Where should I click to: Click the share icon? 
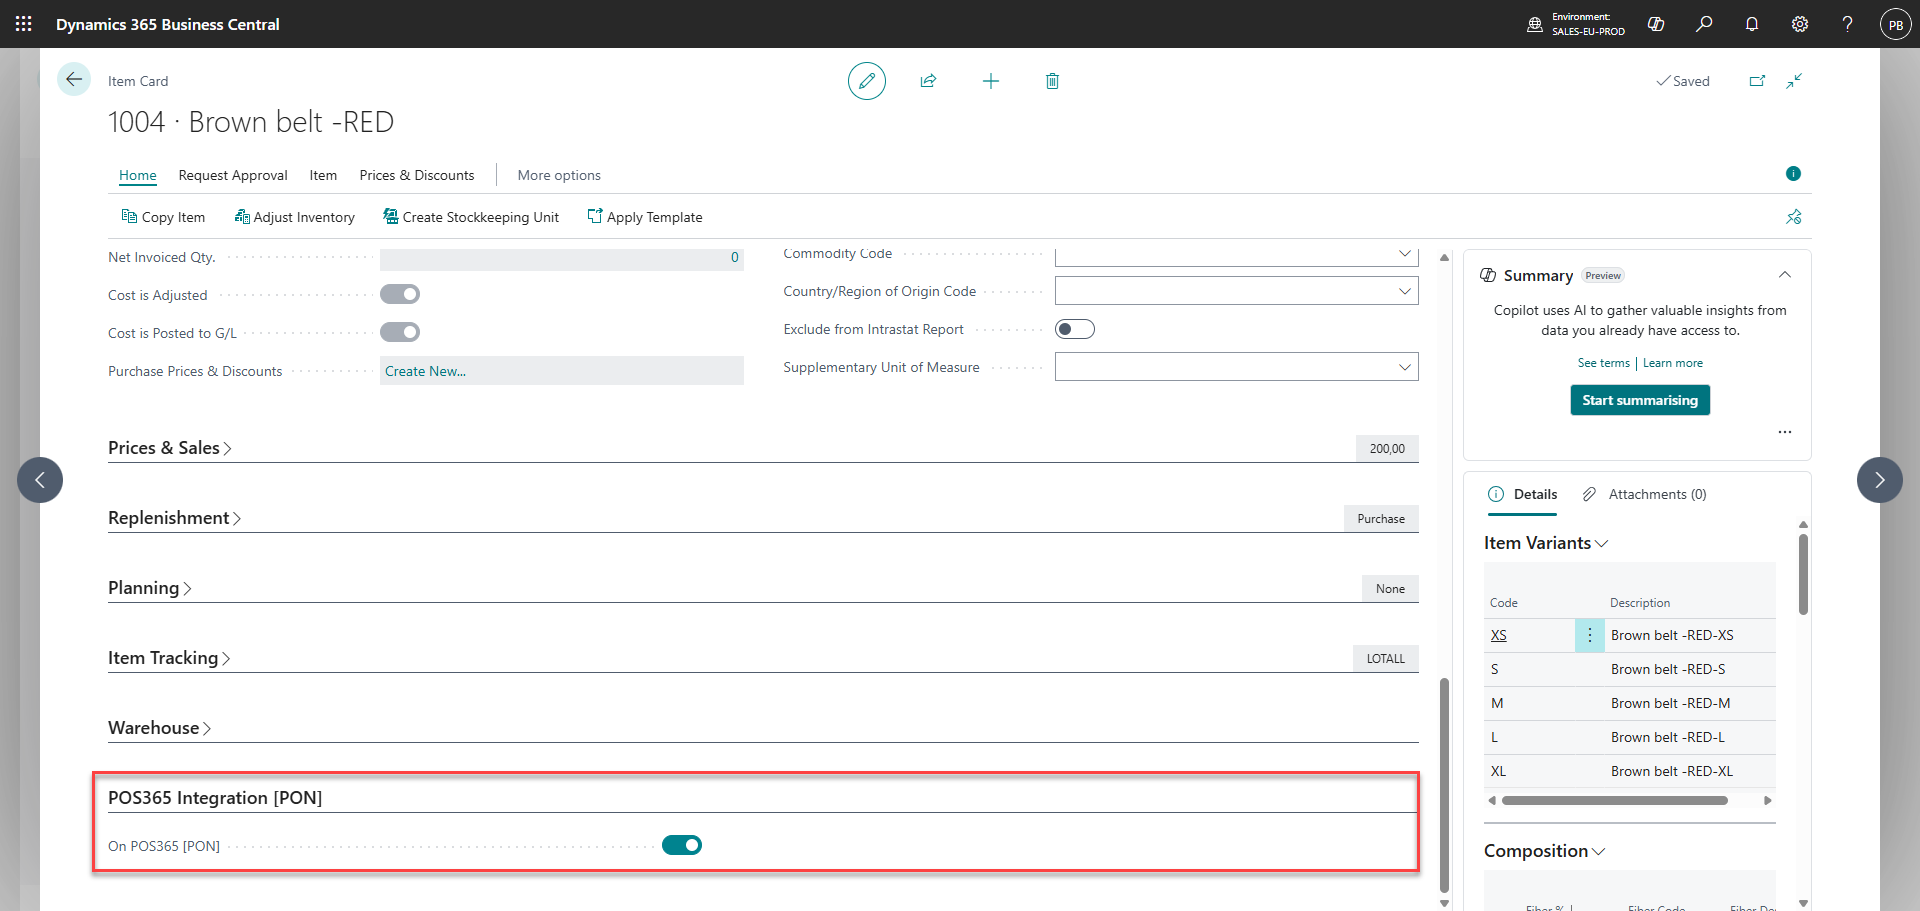click(928, 81)
